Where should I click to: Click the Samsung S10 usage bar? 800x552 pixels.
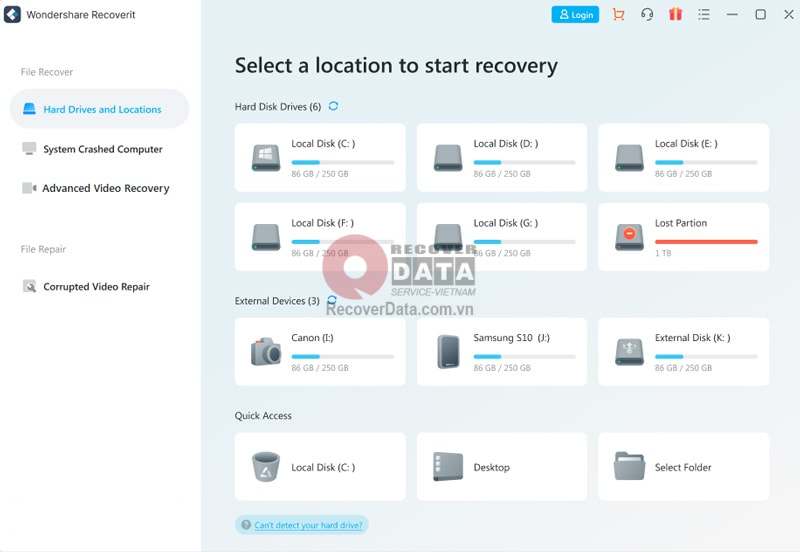pyautogui.click(x=524, y=357)
